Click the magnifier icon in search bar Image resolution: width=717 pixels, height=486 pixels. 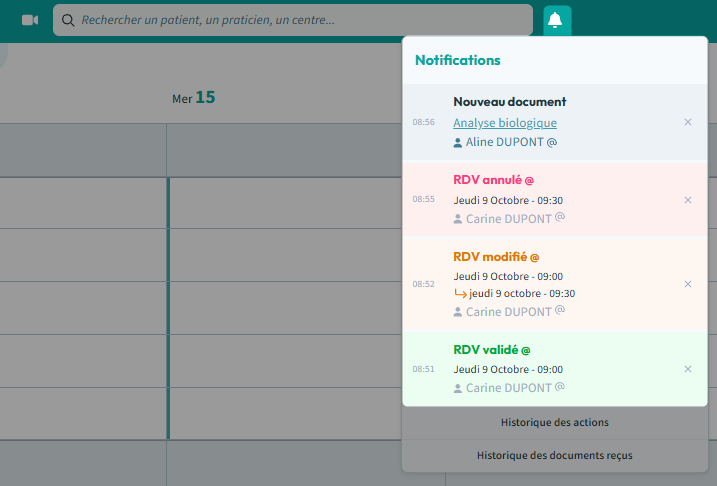point(68,20)
